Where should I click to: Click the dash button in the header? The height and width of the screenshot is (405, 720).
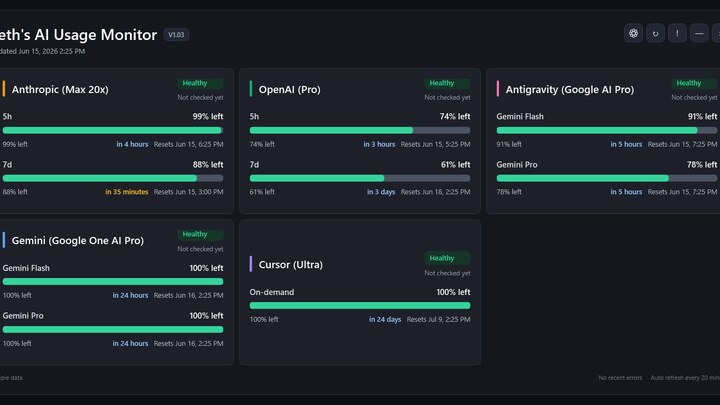pyautogui.click(x=699, y=34)
